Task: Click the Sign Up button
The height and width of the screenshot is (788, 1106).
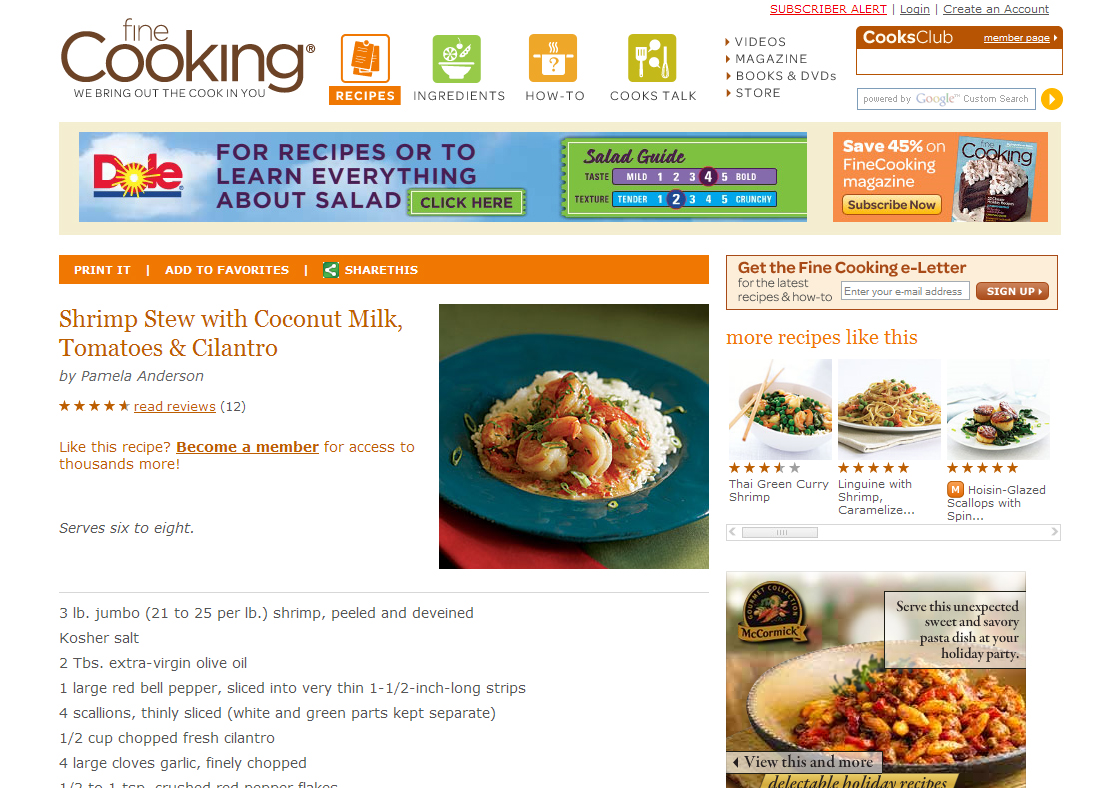Action: [1012, 291]
